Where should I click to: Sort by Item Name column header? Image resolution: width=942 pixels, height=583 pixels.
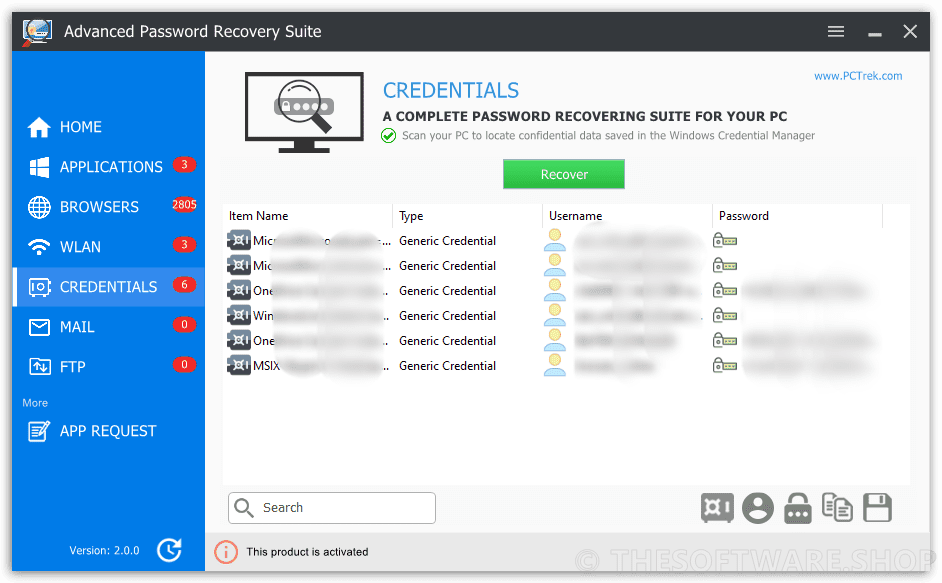tap(308, 216)
